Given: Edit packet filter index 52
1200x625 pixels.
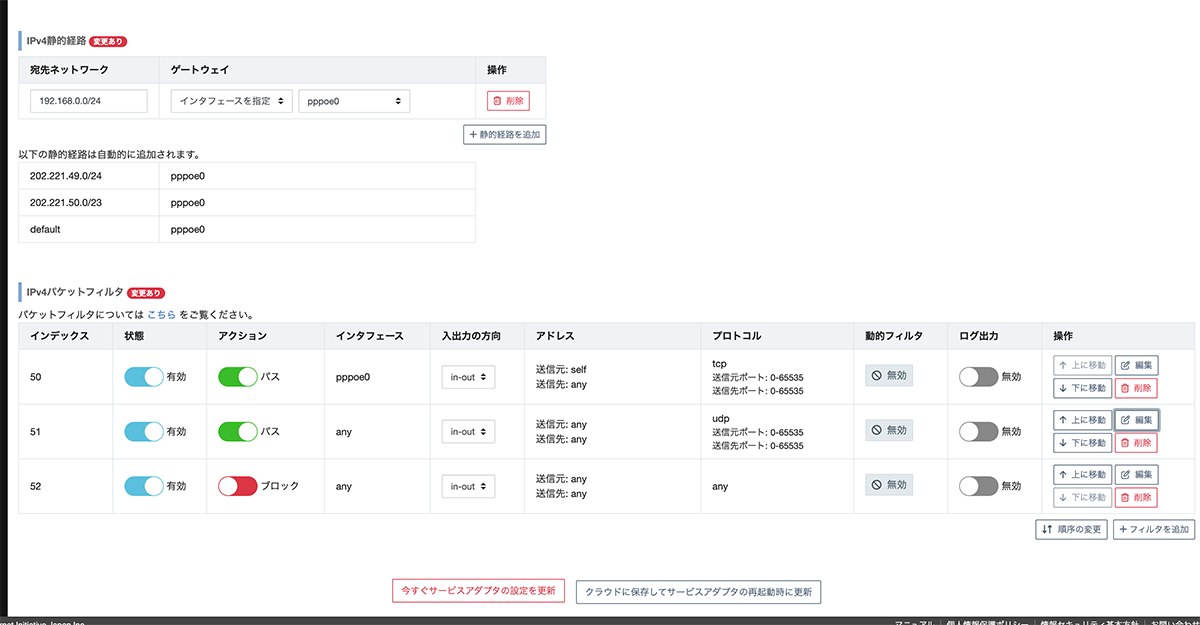Looking at the screenshot, I should [x=1136, y=474].
